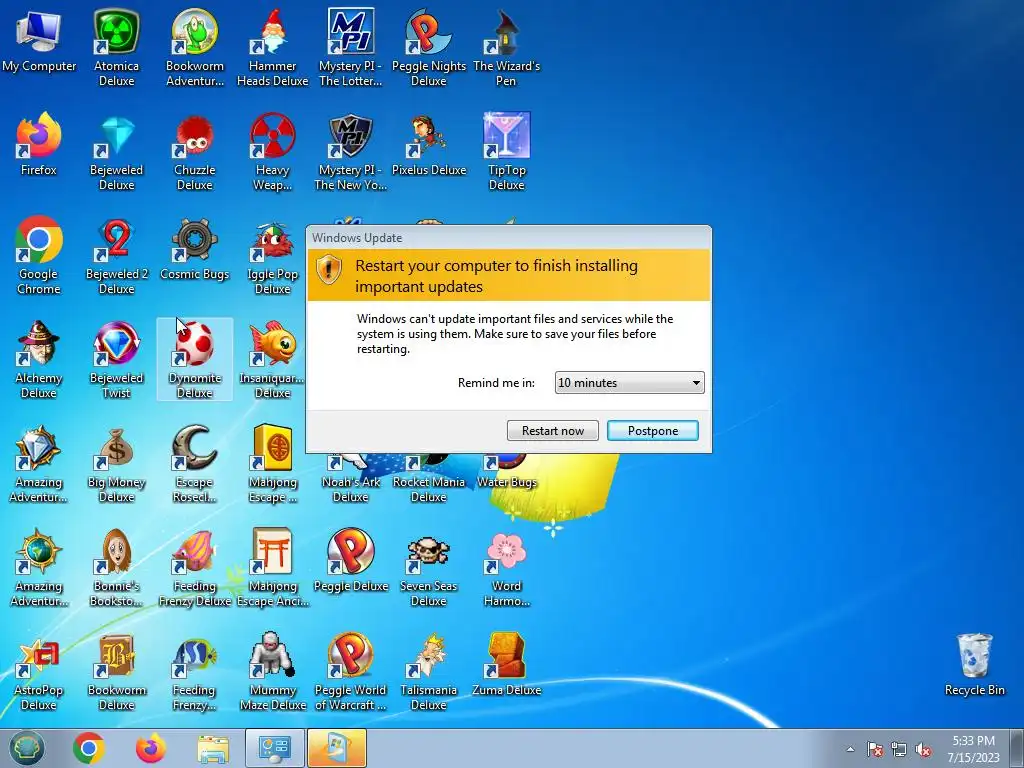Click the Peggle Nights Deluxe icon
The width and height of the screenshot is (1024, 768).
(428, 47)
